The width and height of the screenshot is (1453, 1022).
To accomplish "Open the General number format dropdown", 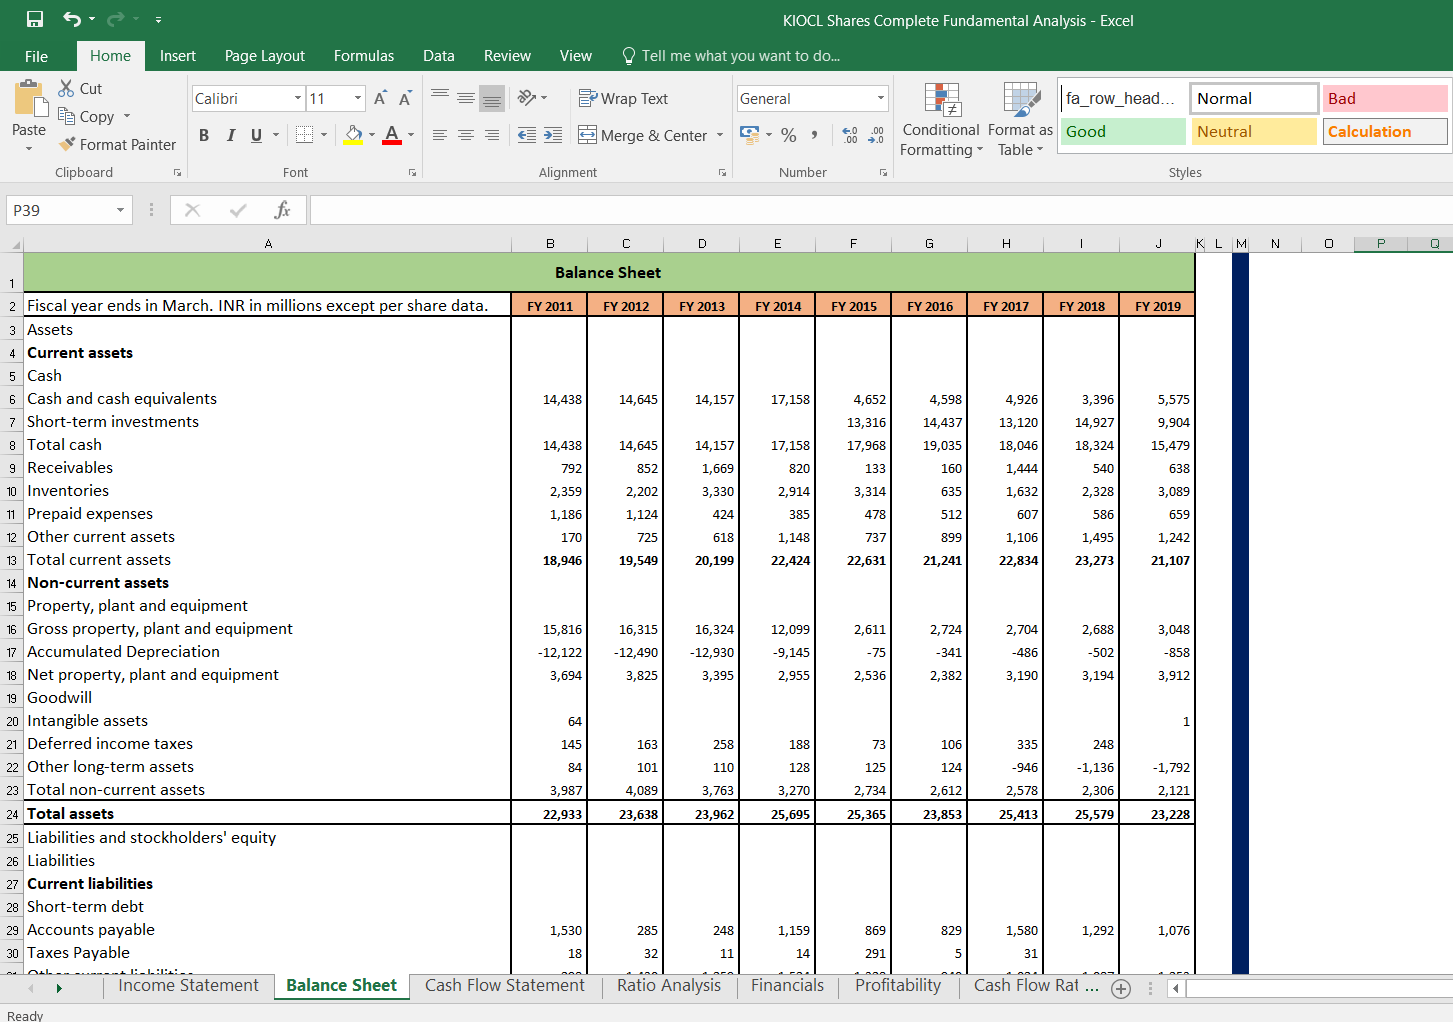I will pyautogui.click(x=881, y=98).
